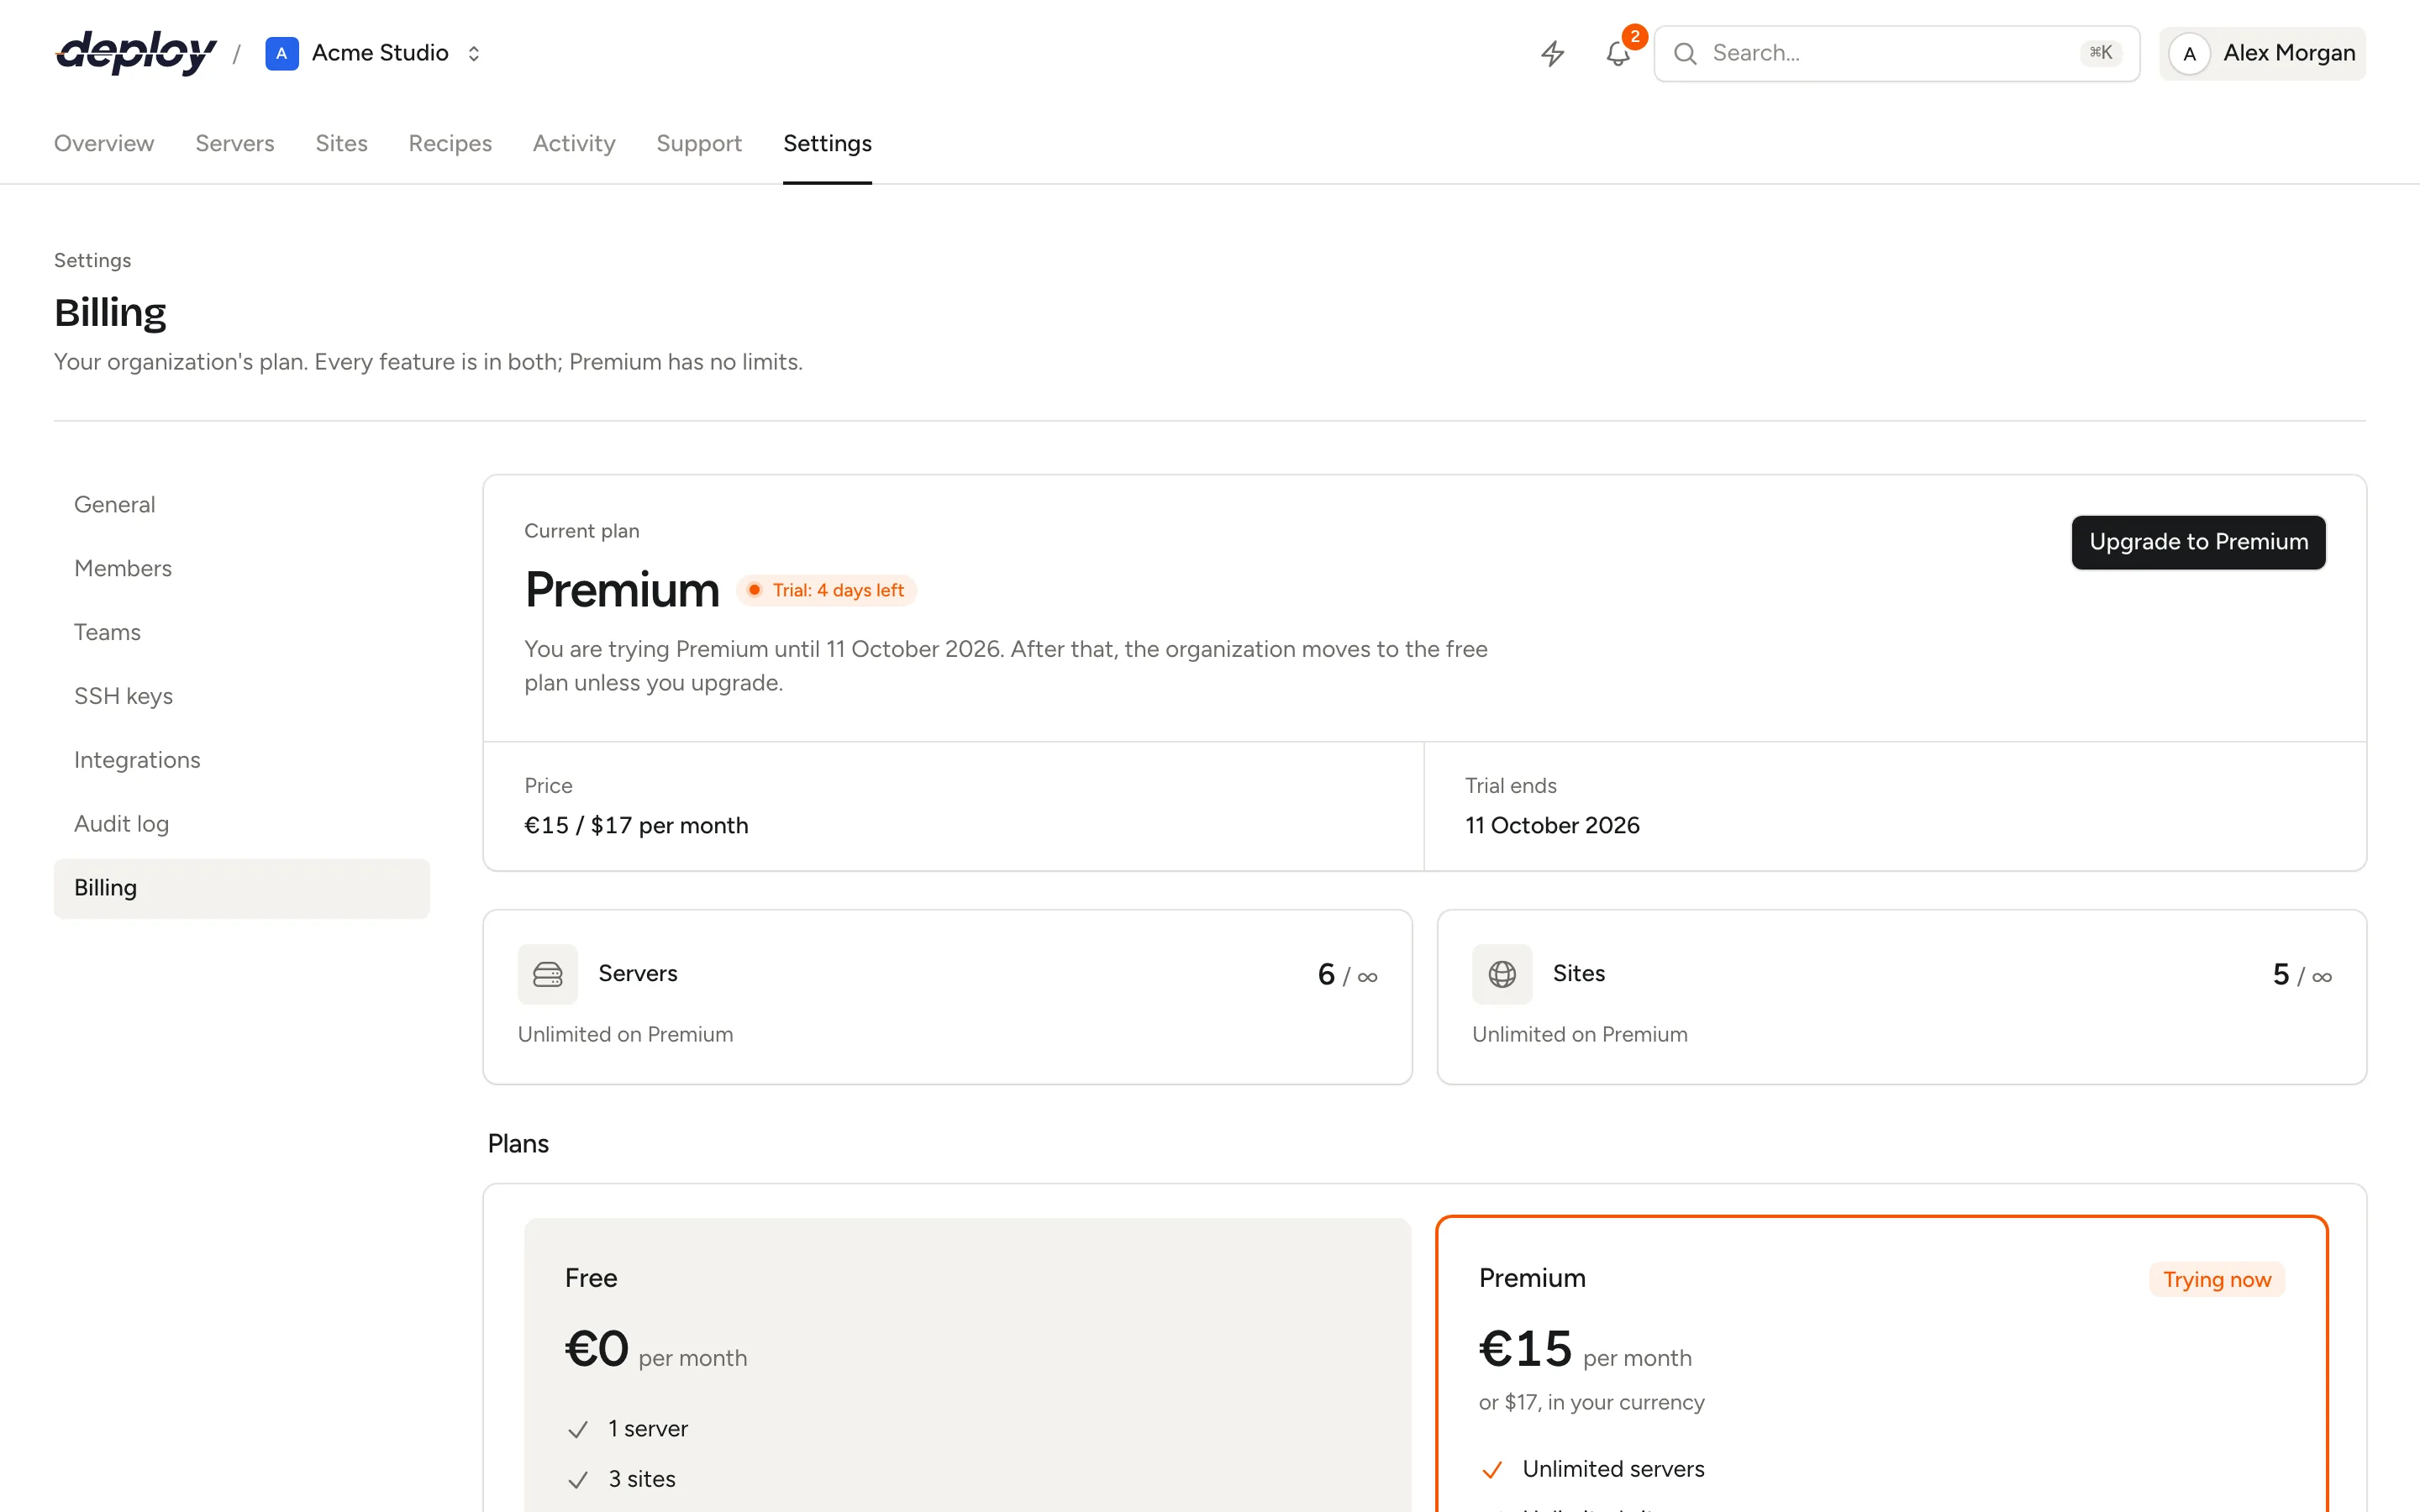Go to Teams settings
This screenshot has width=2420, height=1512.
[242, 633]
